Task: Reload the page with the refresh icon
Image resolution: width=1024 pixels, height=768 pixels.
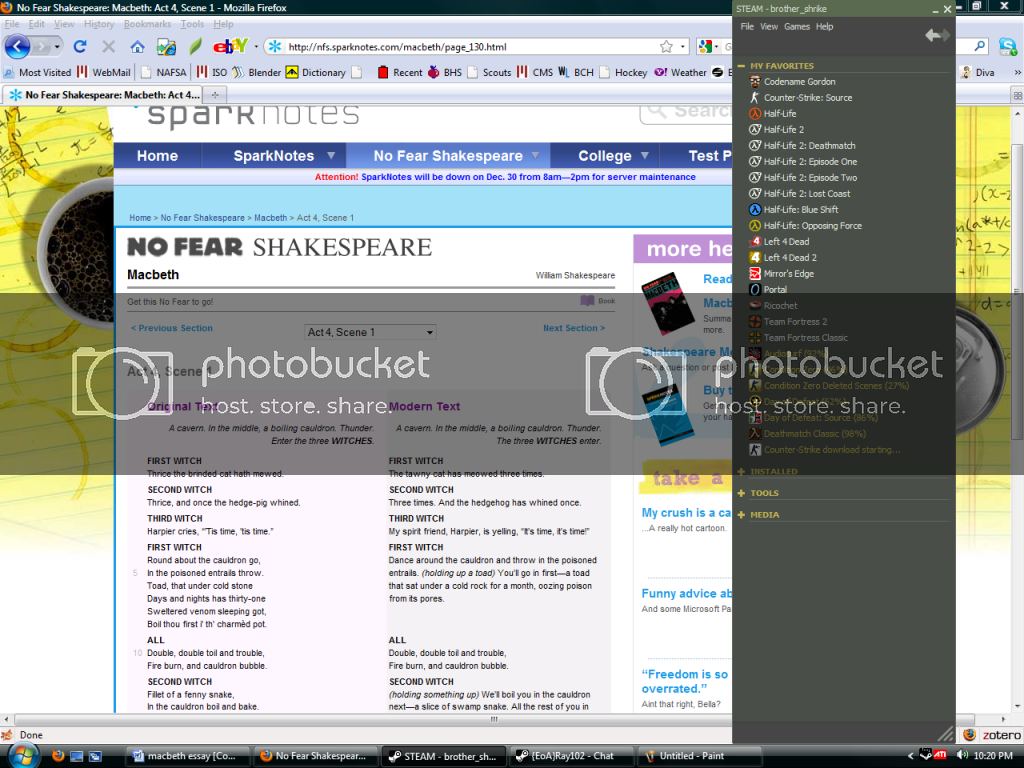Action: [x=80, y=46]
